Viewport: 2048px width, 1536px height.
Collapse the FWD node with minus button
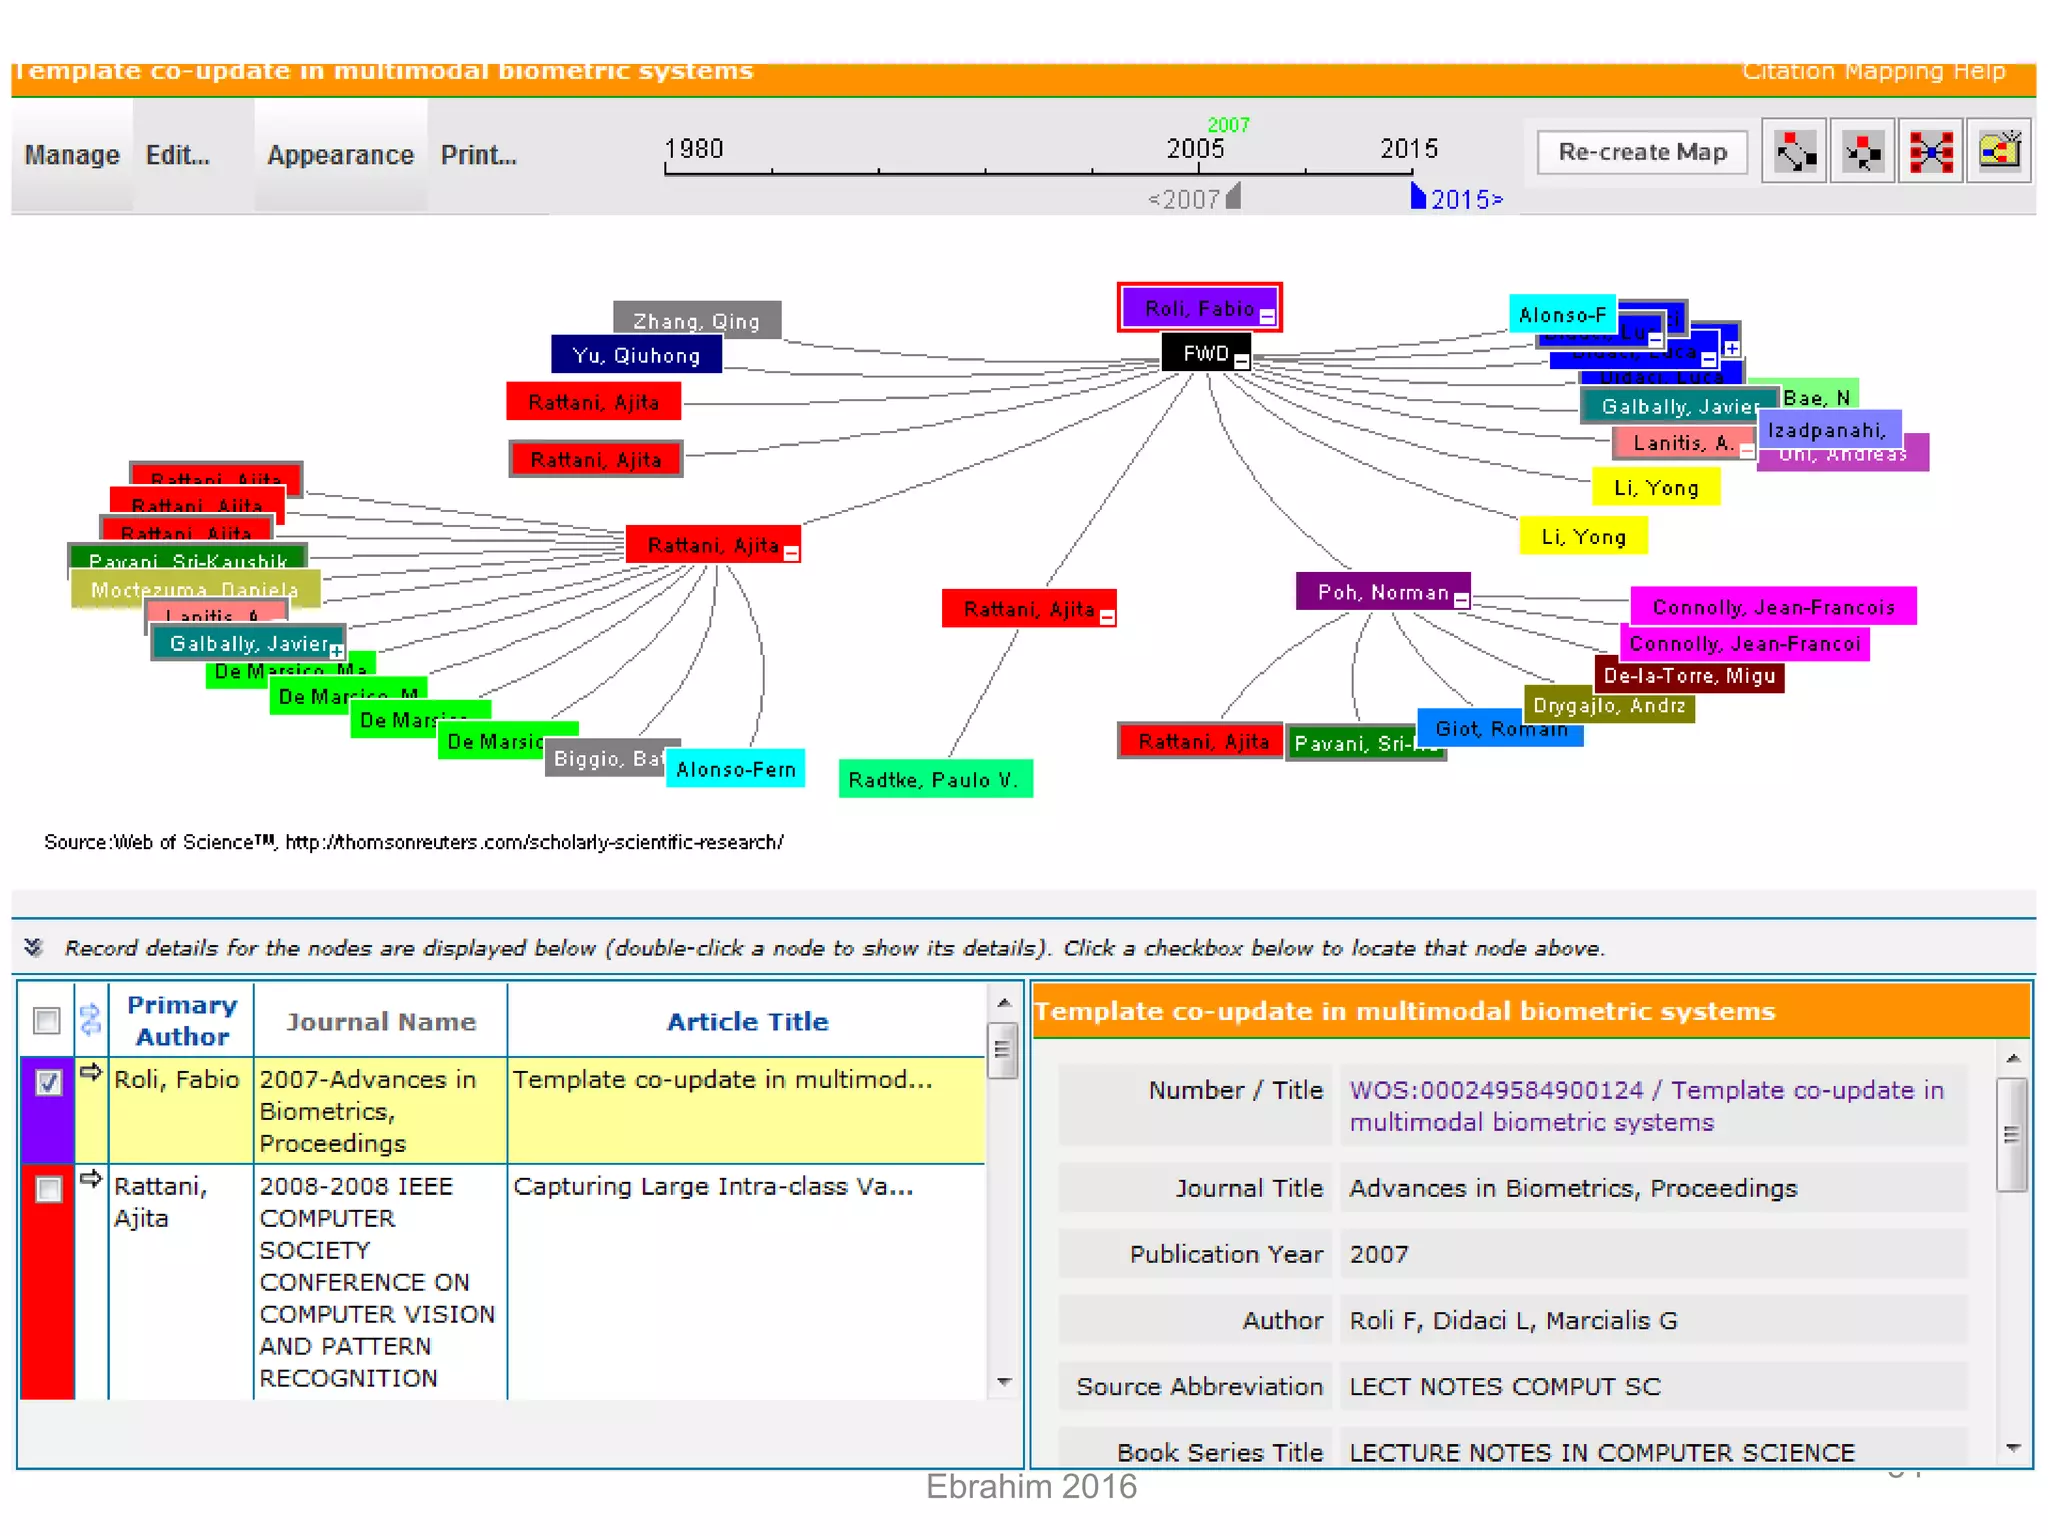click(x=1241, y=361)
